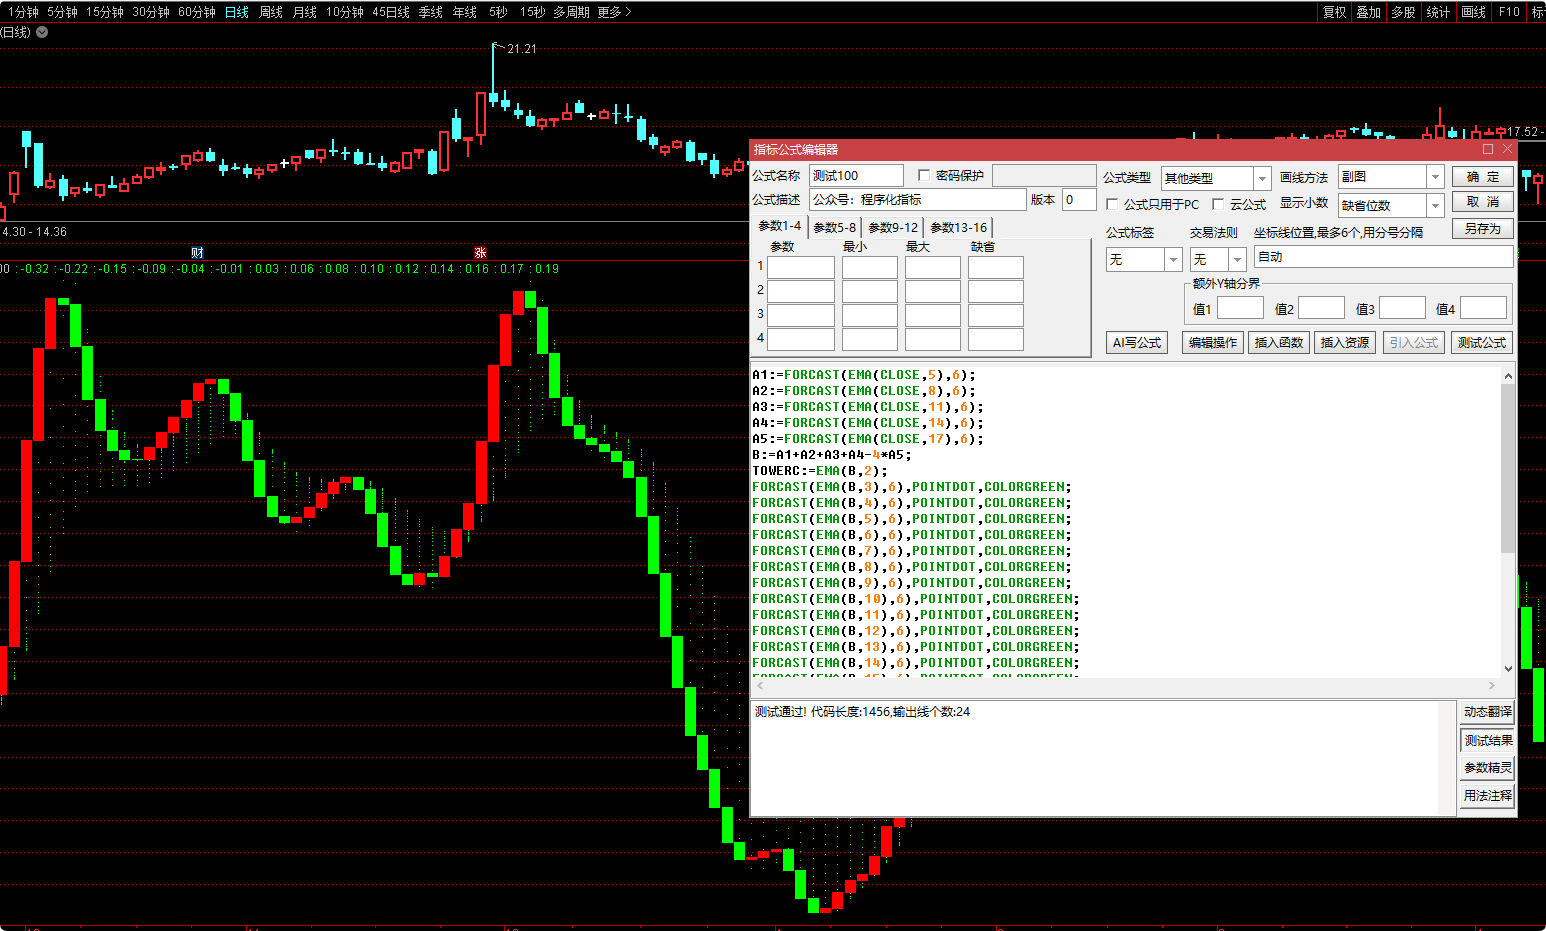Click the horizontal scroll right arrow in editor

point(1492,686)
